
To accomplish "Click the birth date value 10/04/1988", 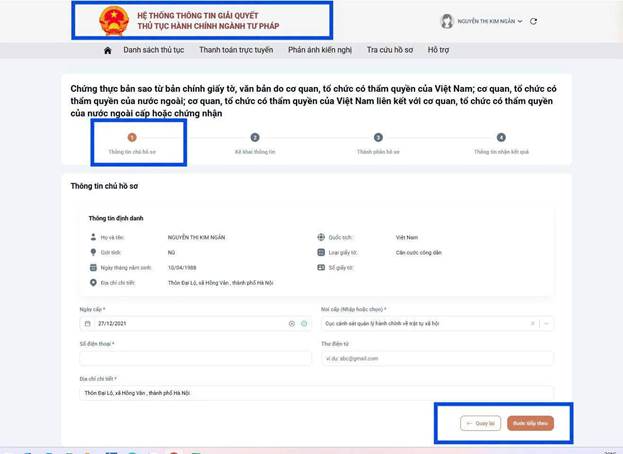I will click(182, 268).
